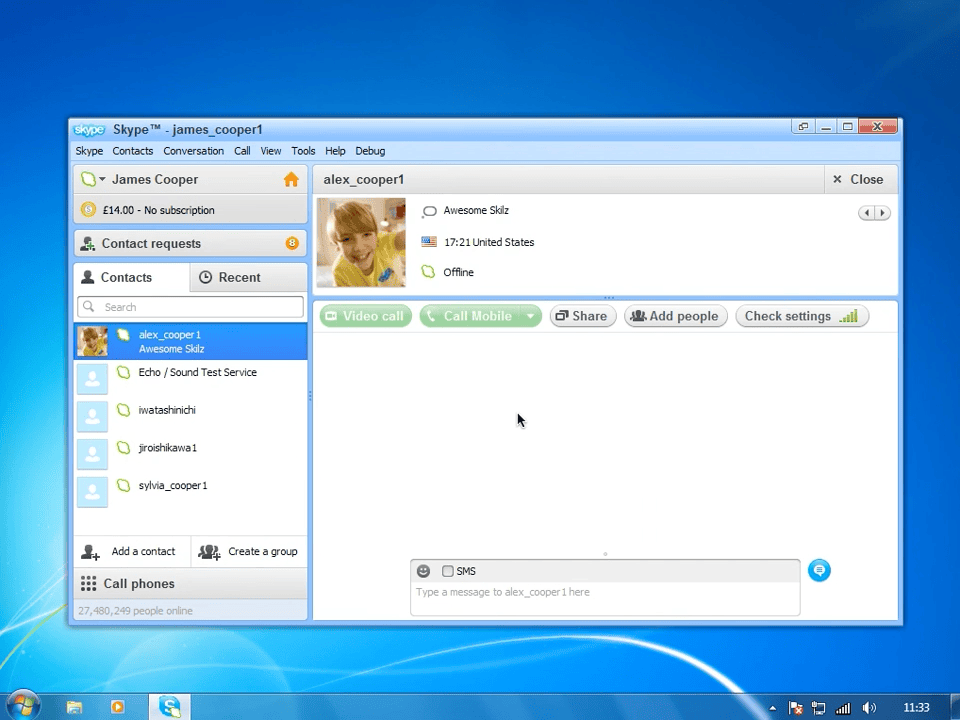Click sylvia_cooper1's placeholder avatar
This screenshot has width=960, height=720.
[92, 492]
